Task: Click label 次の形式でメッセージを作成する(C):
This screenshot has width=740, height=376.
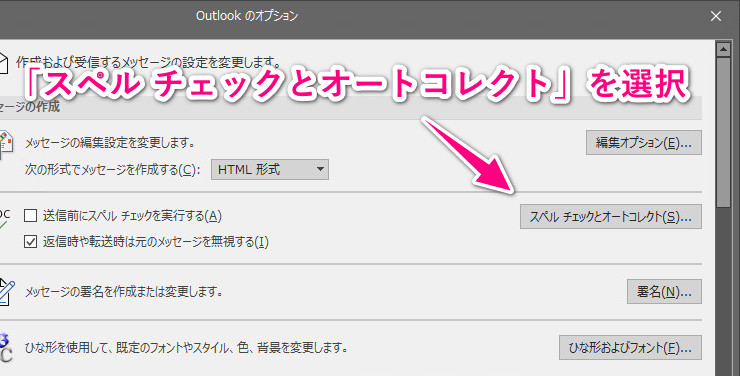Action: click(113, 170)
